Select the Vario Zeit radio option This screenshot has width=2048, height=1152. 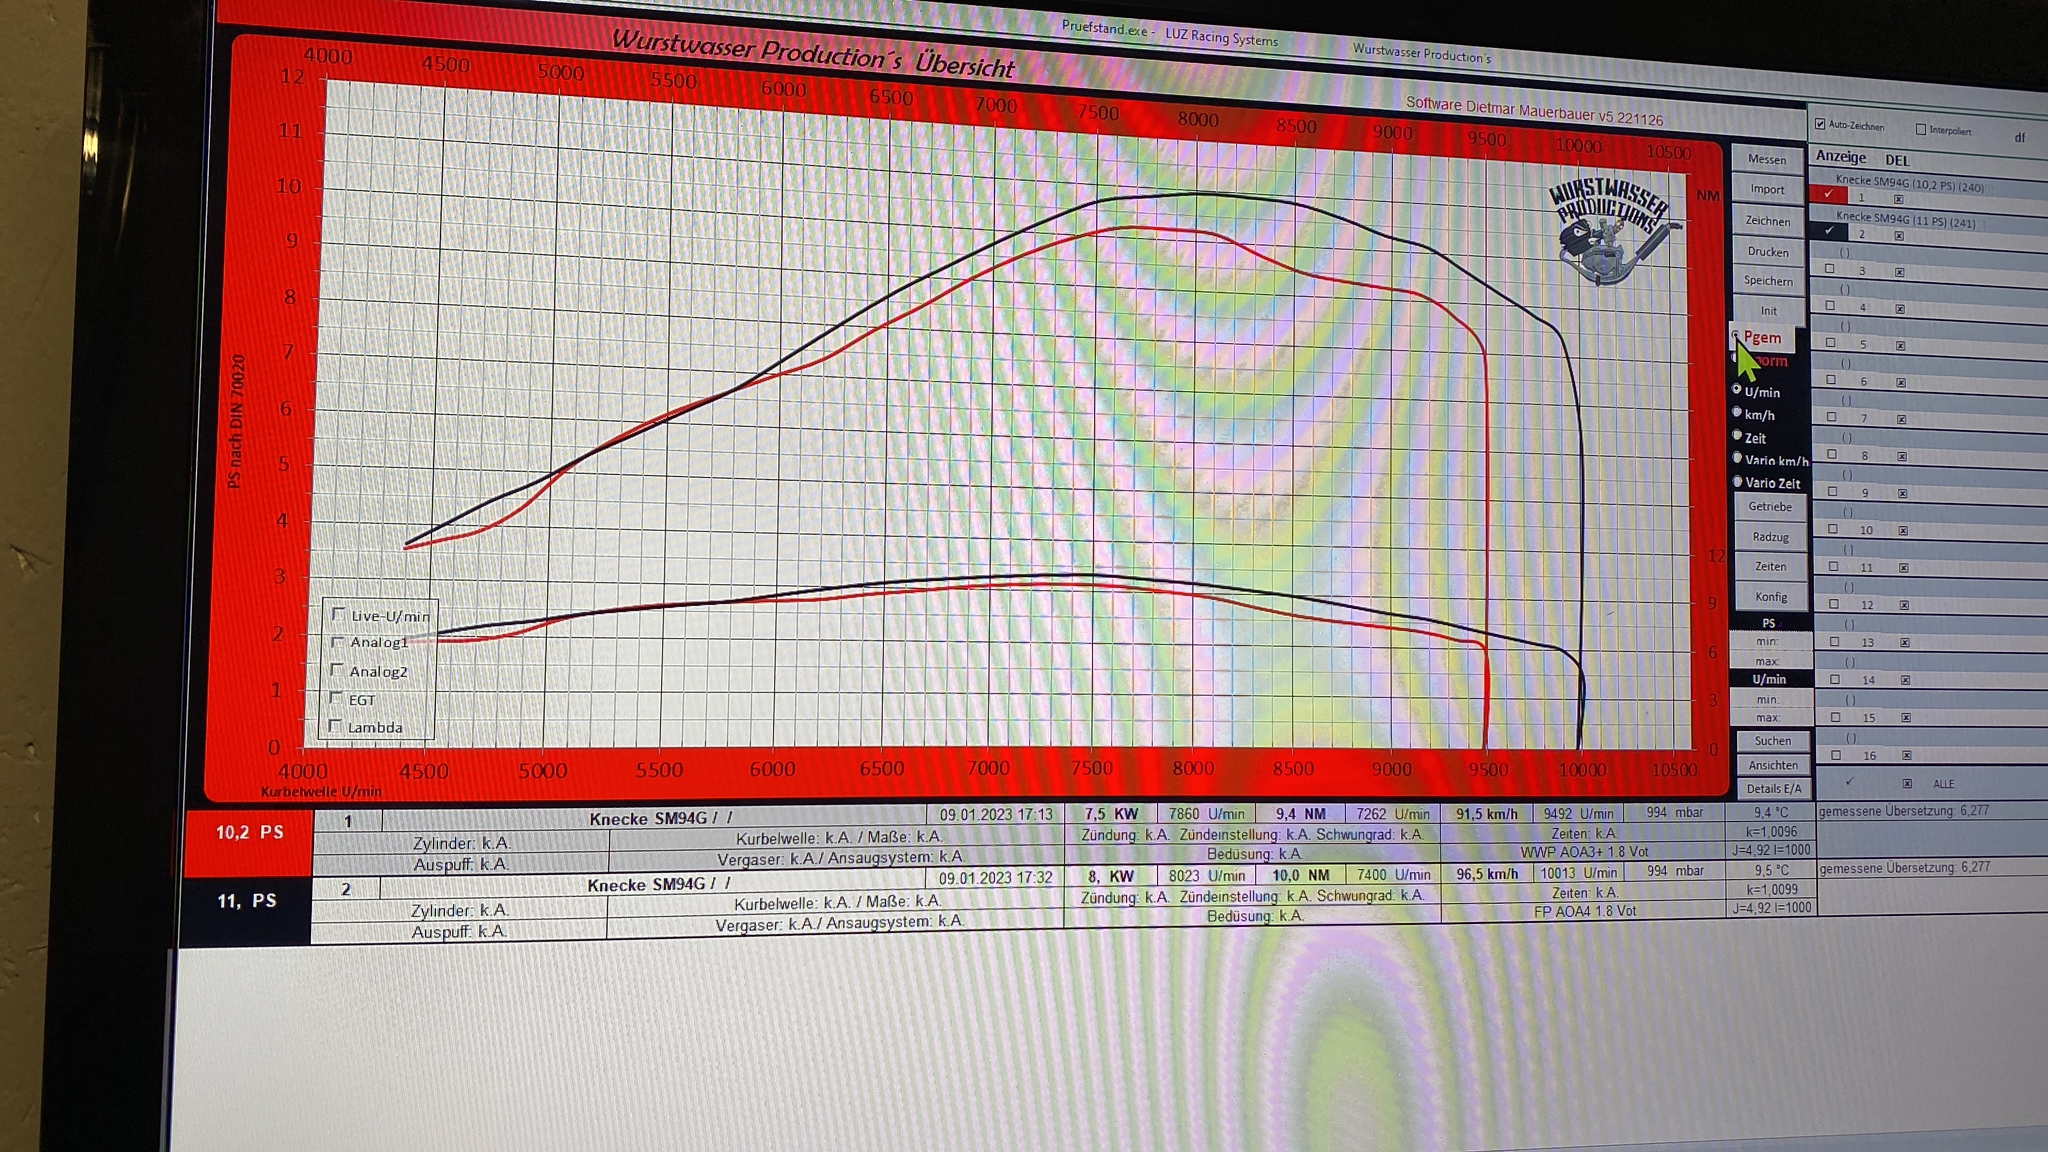click(x=1738, y=482)
